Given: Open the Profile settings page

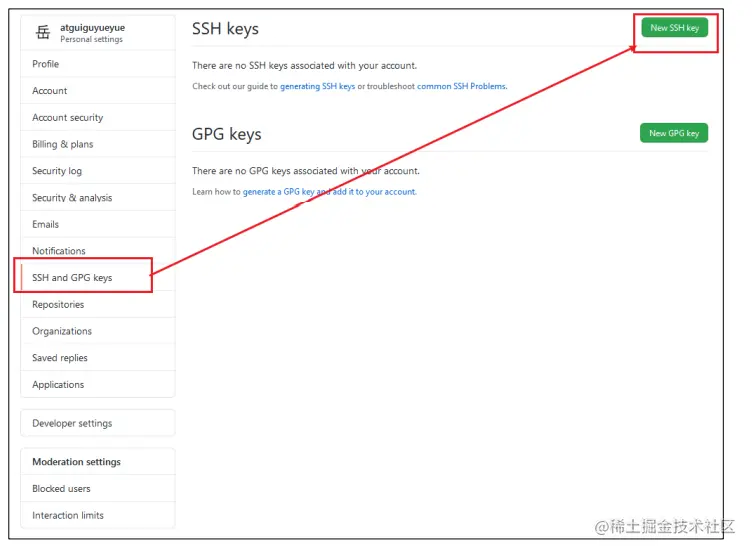Looking at the screenshot, I should pos(97,64).
